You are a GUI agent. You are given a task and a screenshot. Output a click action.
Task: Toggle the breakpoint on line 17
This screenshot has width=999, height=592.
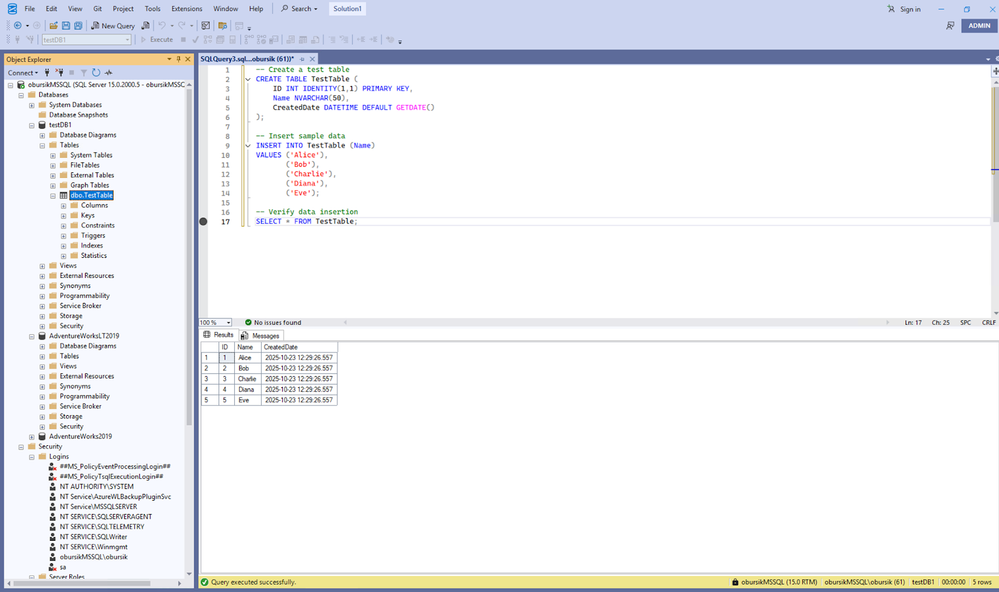pyautogui.click(x=204, y=222)
